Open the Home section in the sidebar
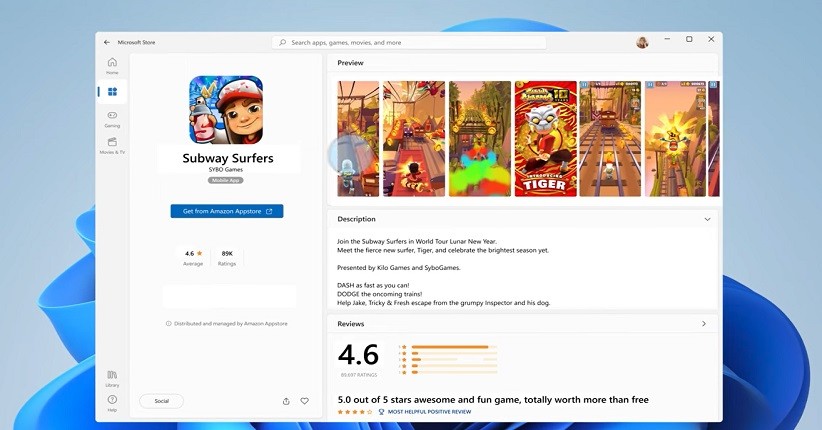822x430 pixels. pos(112,66)
